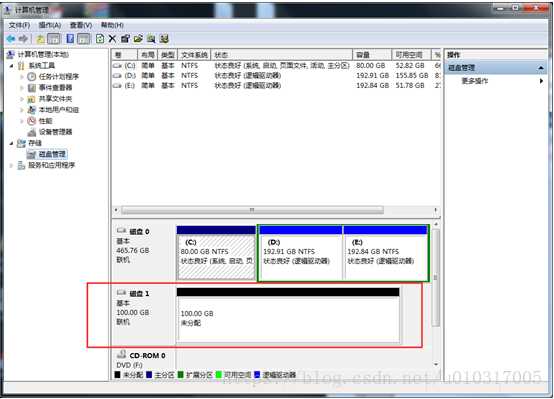
Task: Sort by the 状态 column header
Action: pyautogui.click(x=282, y=55)
